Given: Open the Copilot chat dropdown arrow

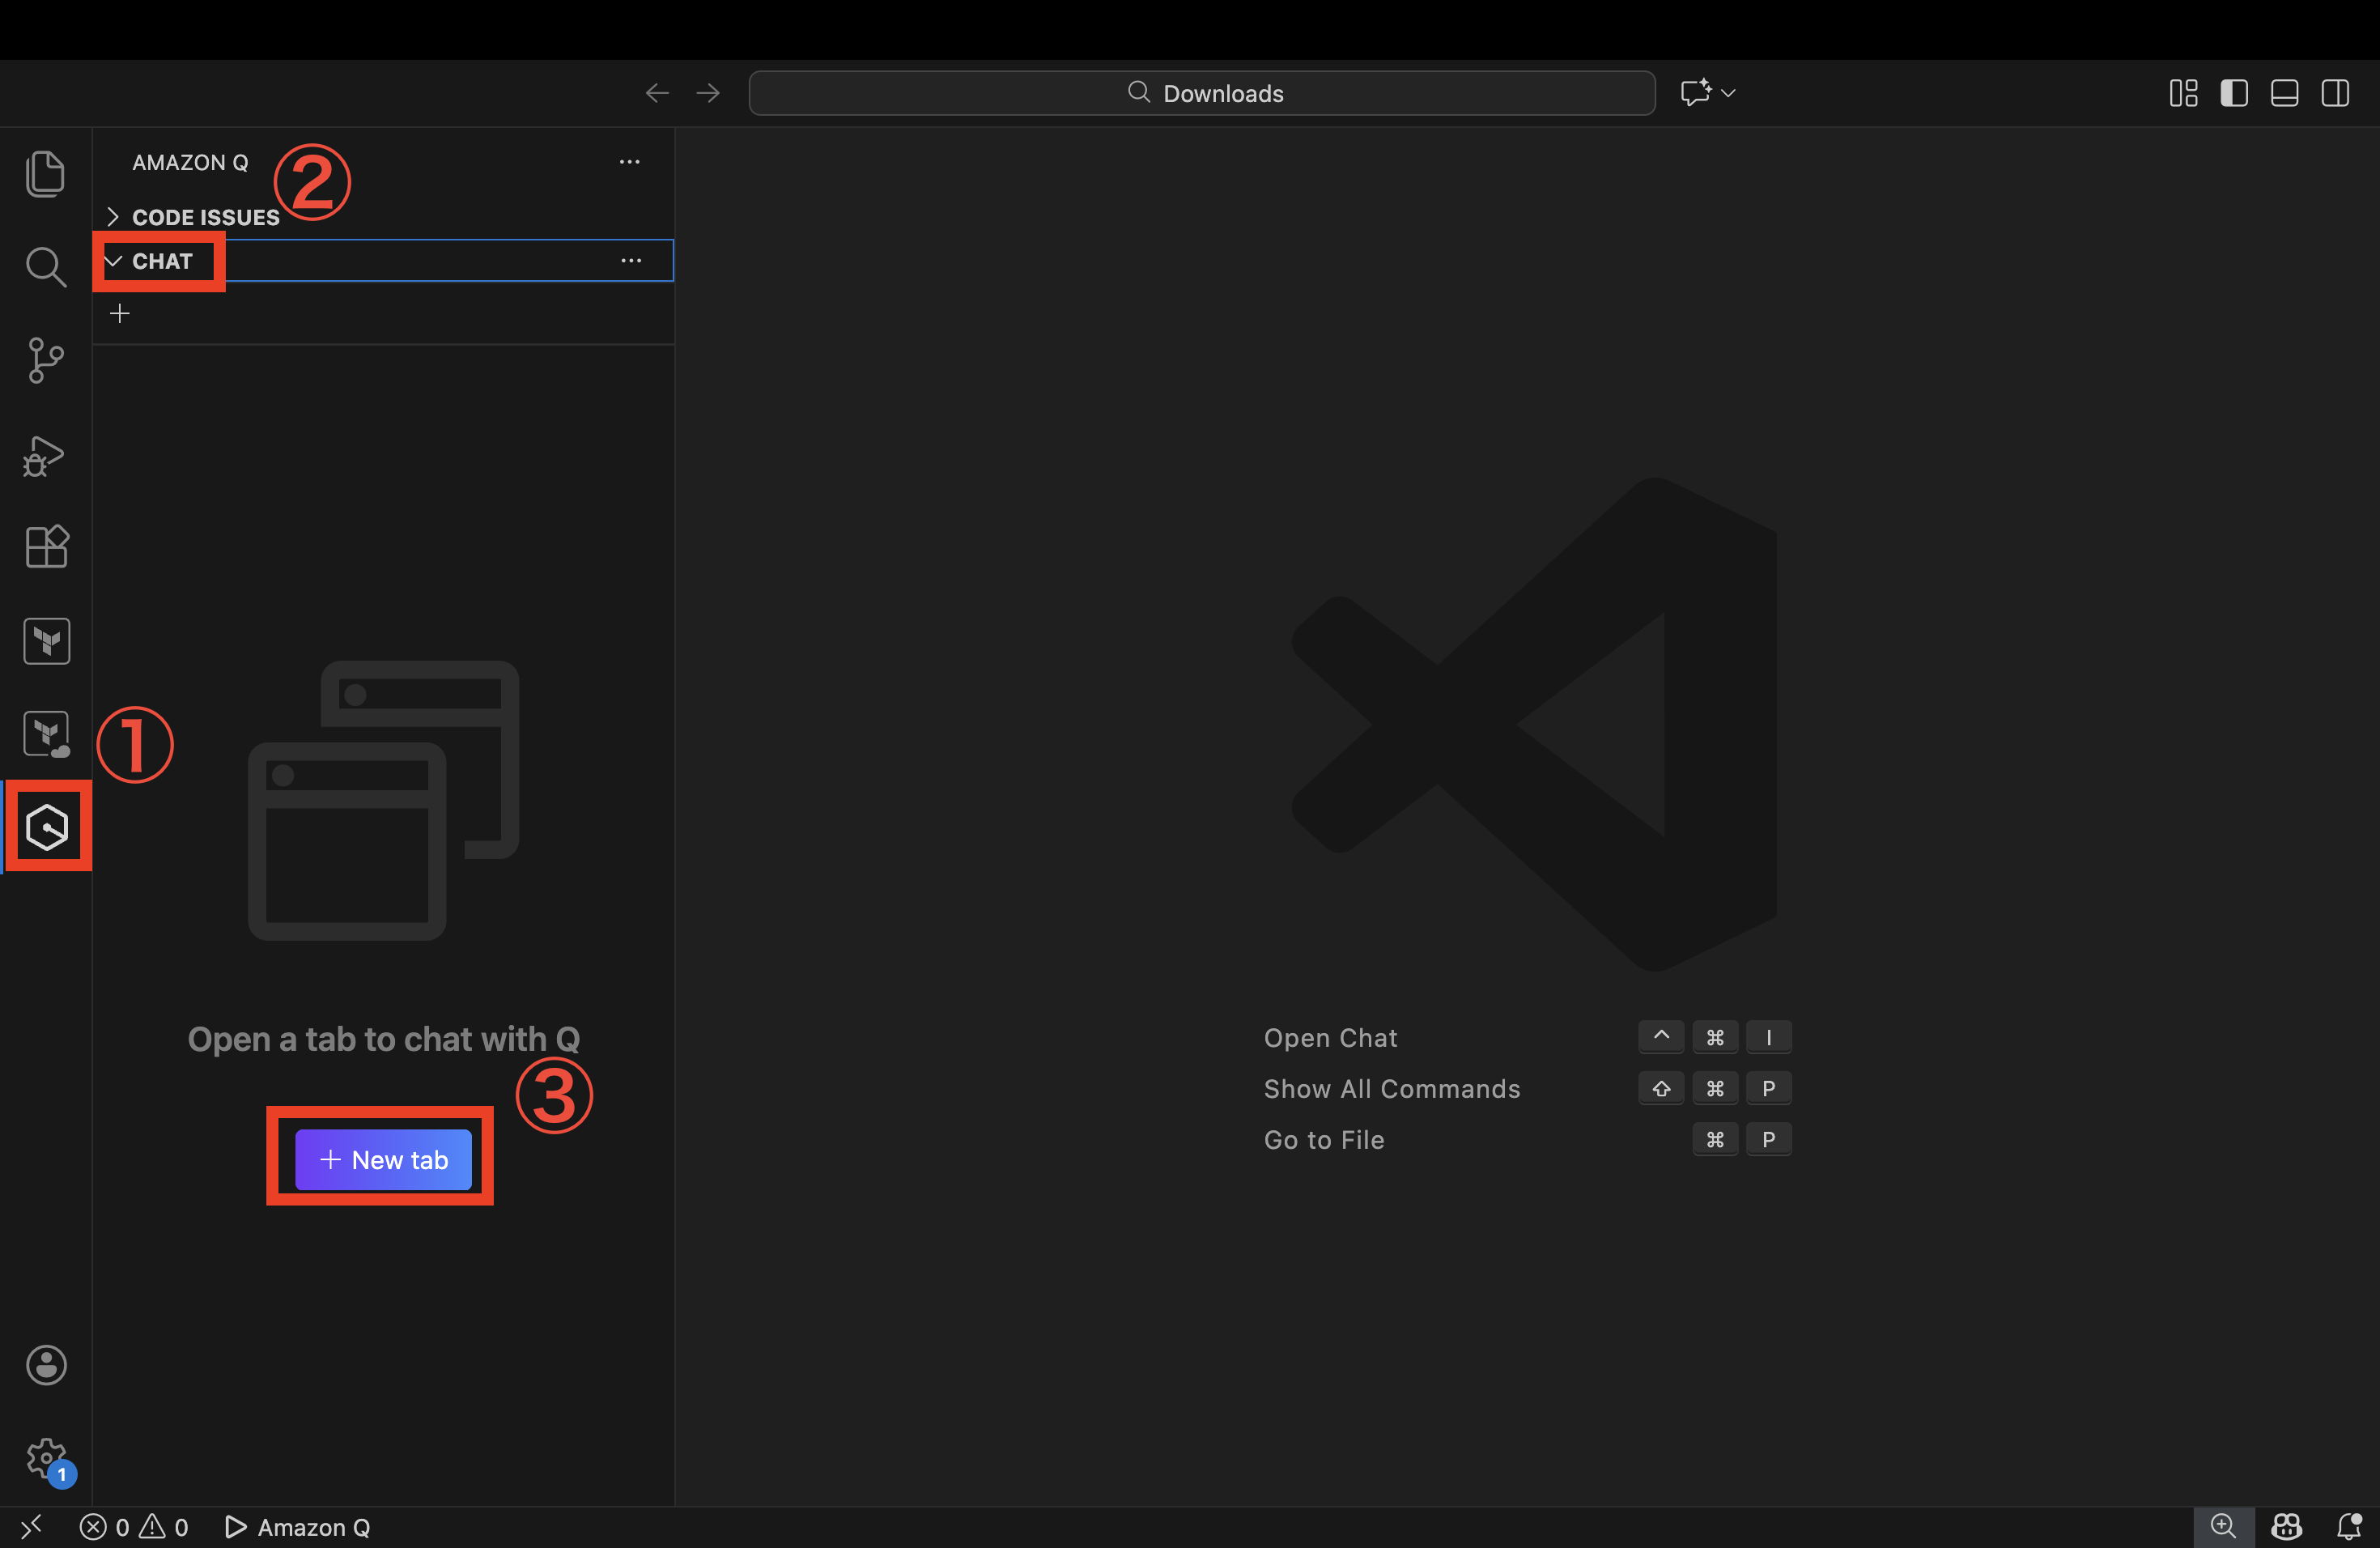Looking at the screenshot, I should coord(1728,93).
